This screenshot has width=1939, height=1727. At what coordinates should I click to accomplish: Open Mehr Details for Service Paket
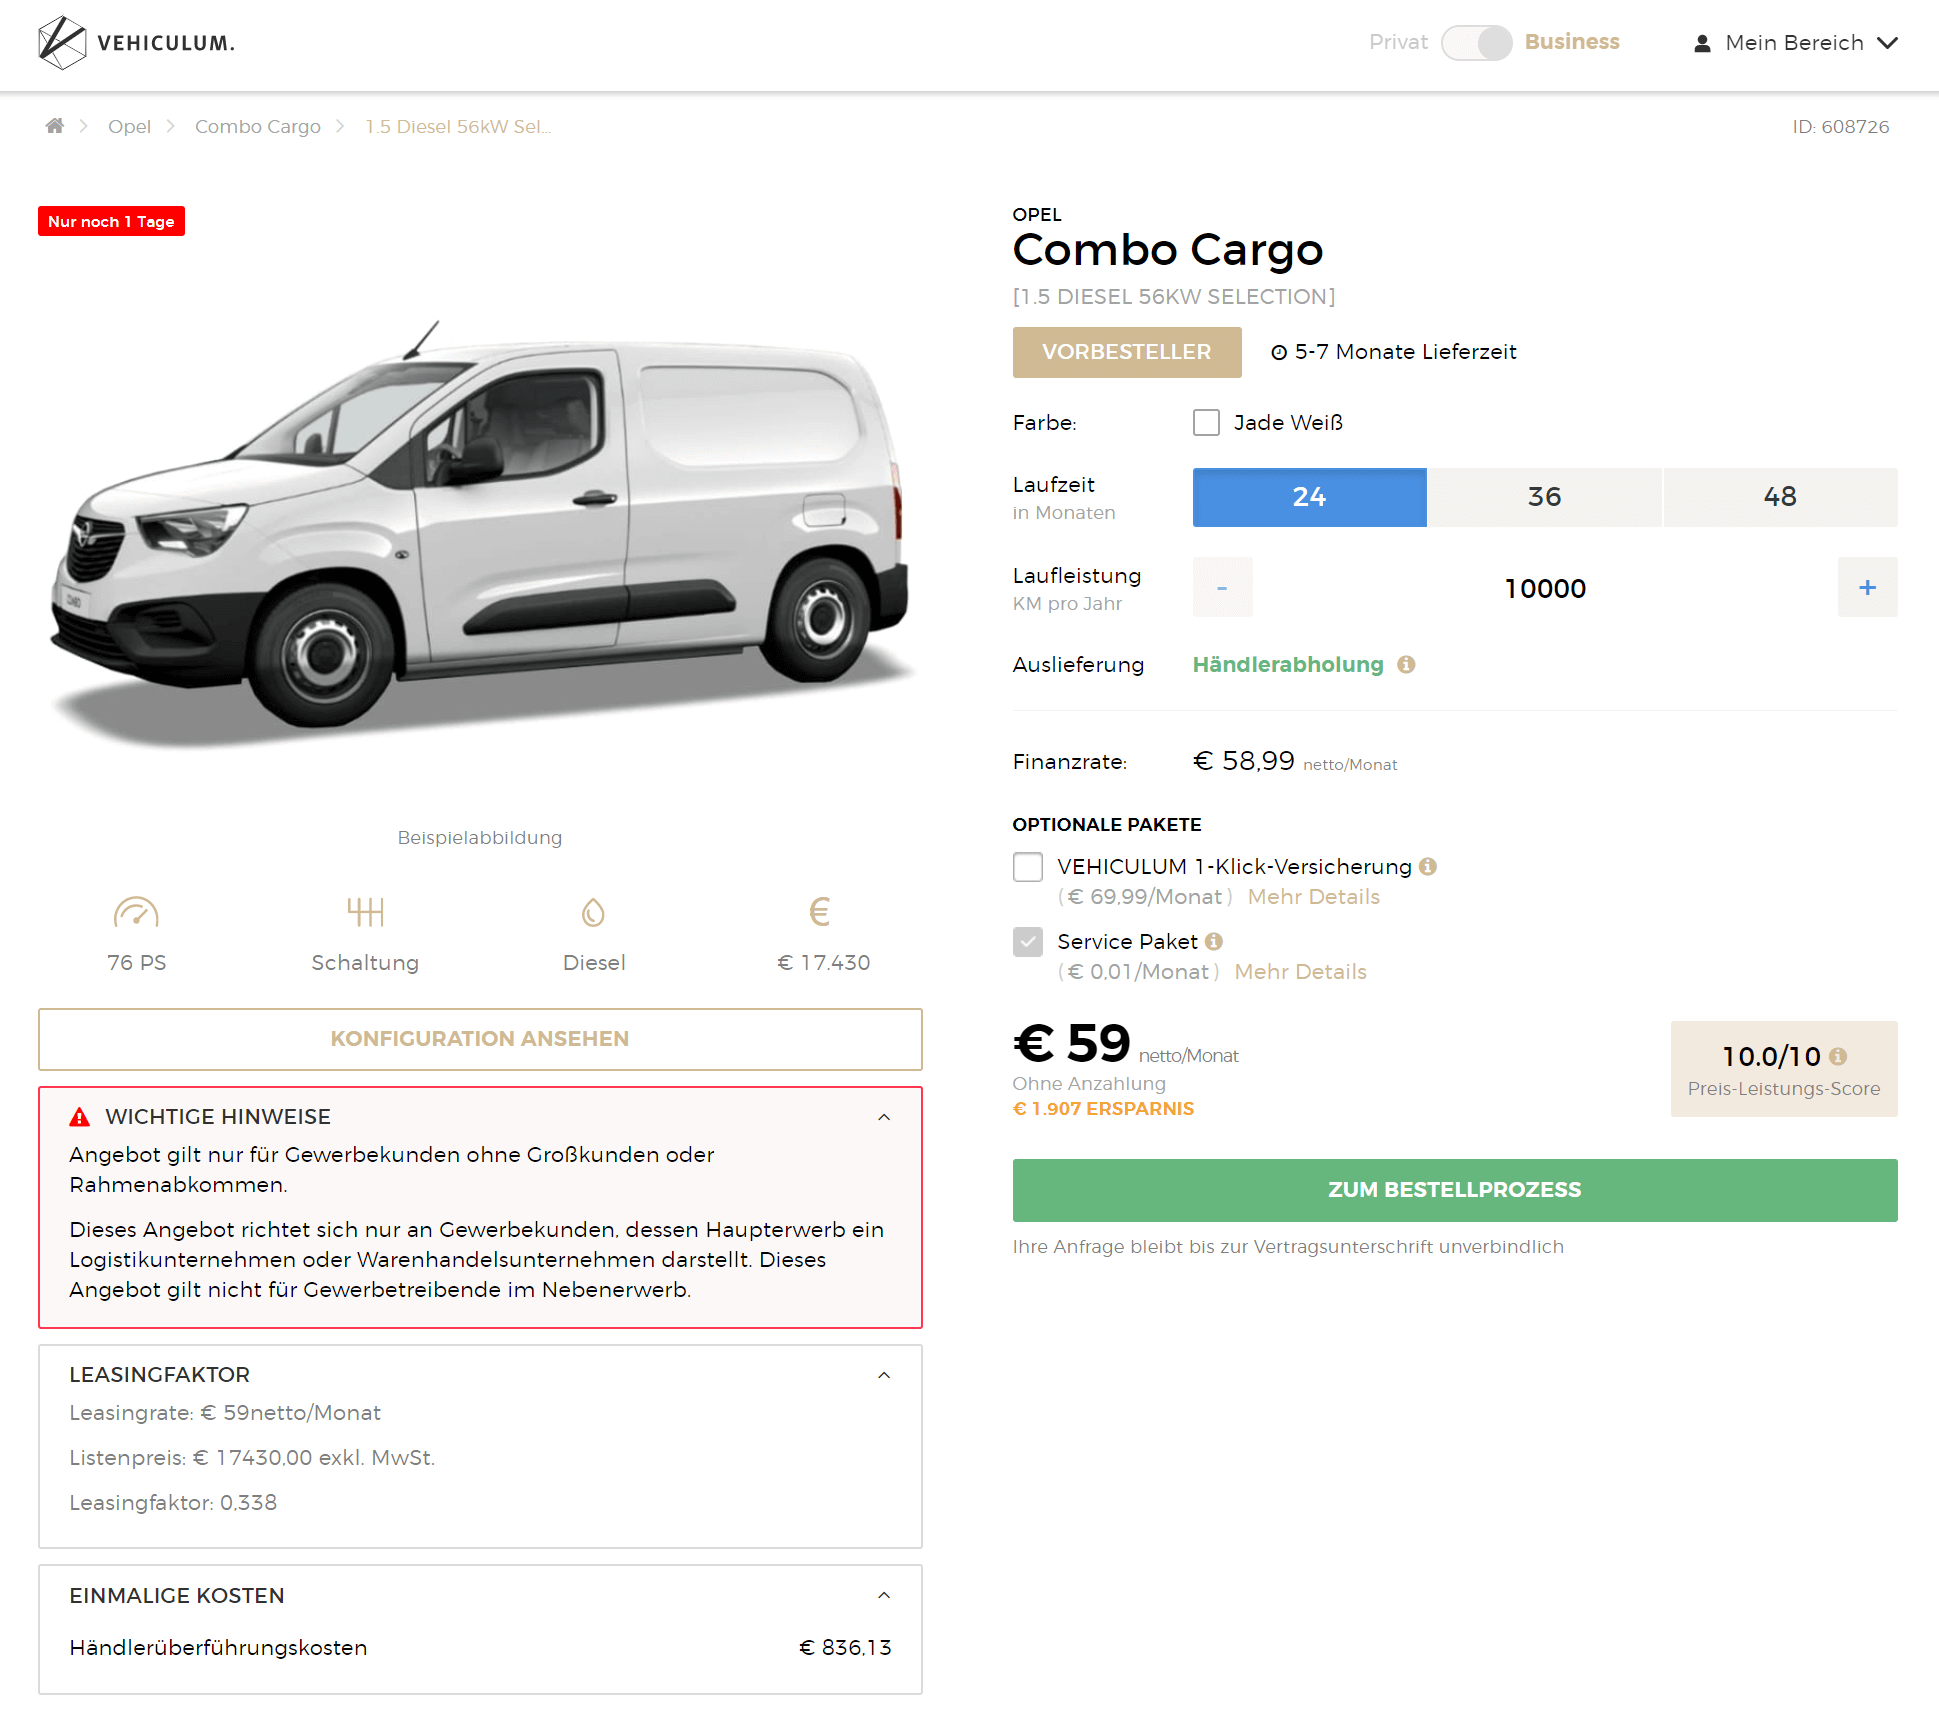click(1300, 972)
